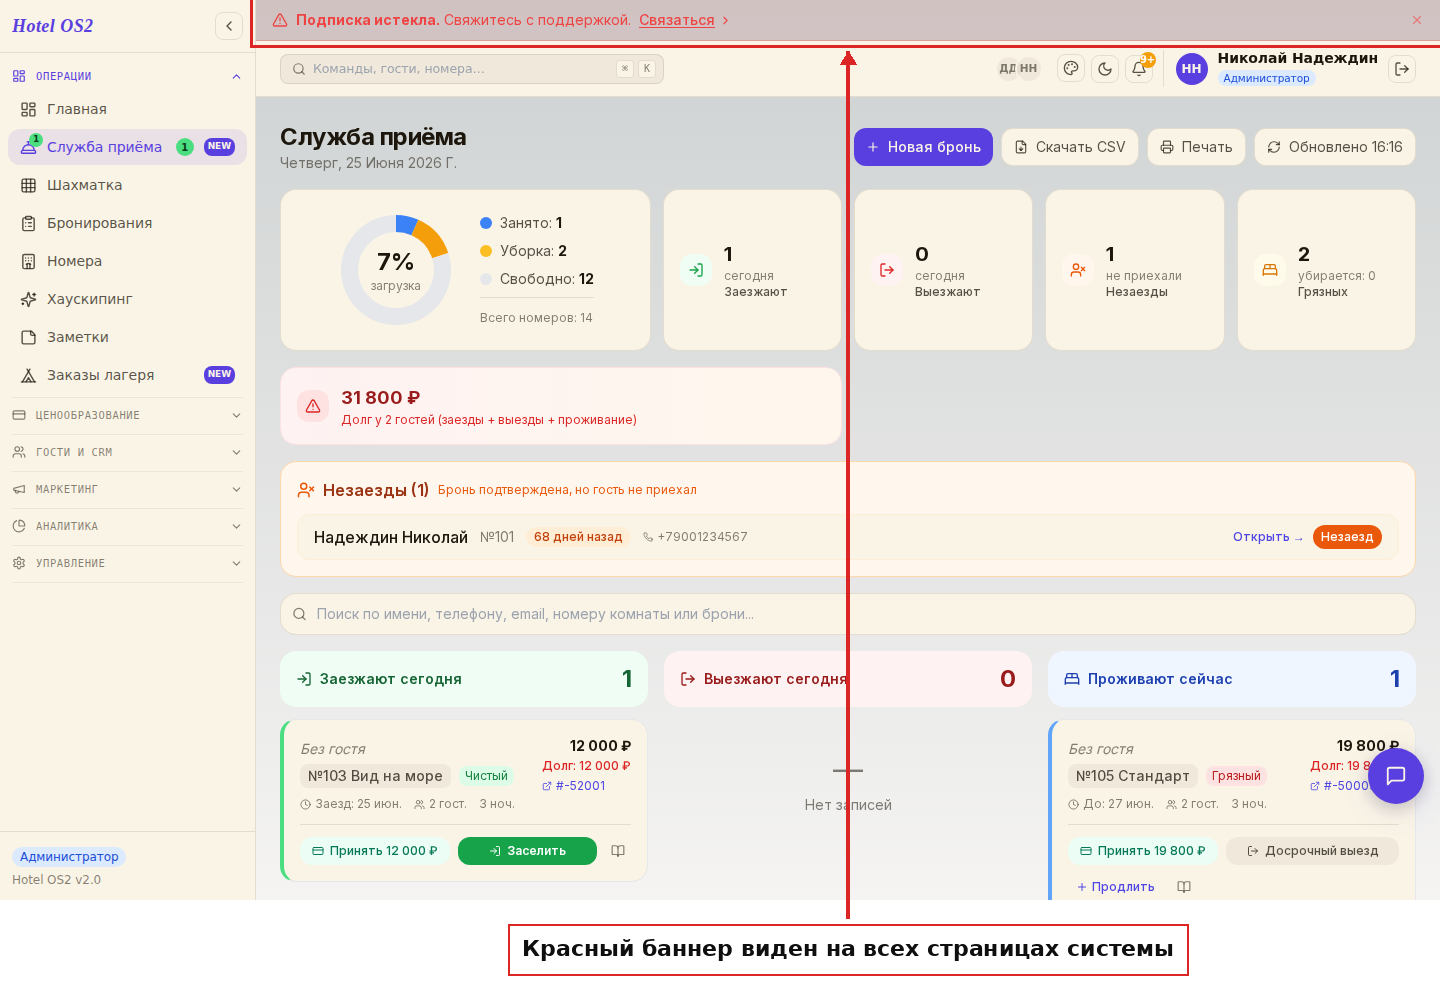Click phone number +79001234567
This screenshot has height=999, width=1440.
point(695,537)
